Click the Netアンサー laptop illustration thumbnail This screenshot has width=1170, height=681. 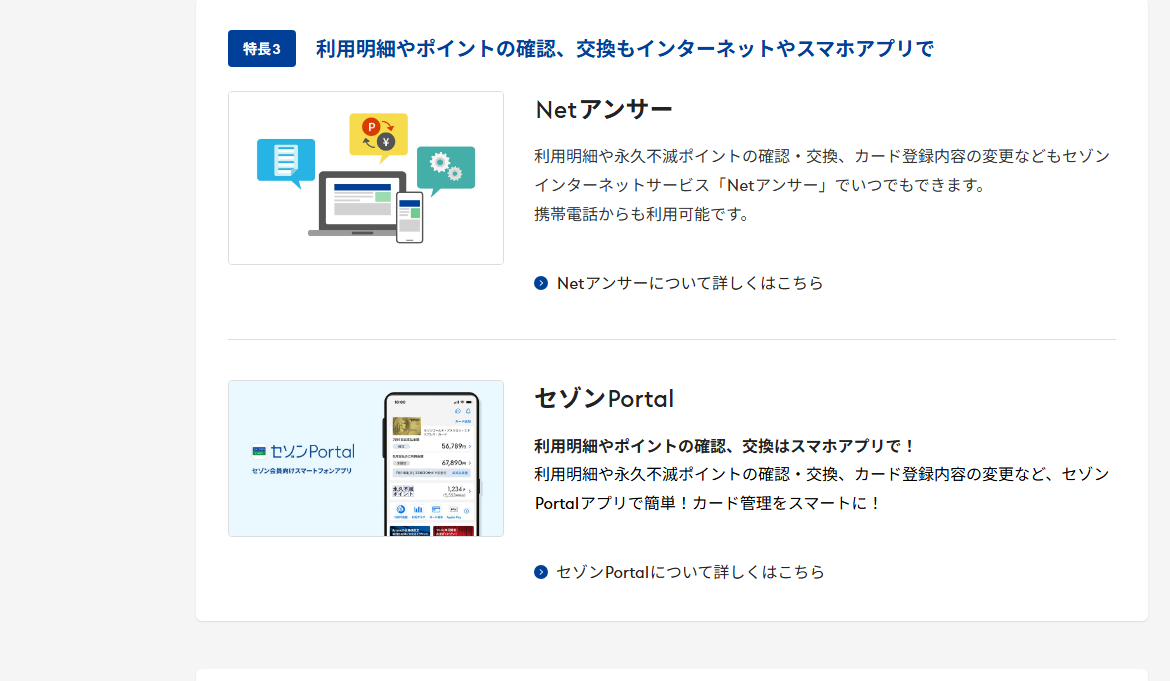pos(366,178)
